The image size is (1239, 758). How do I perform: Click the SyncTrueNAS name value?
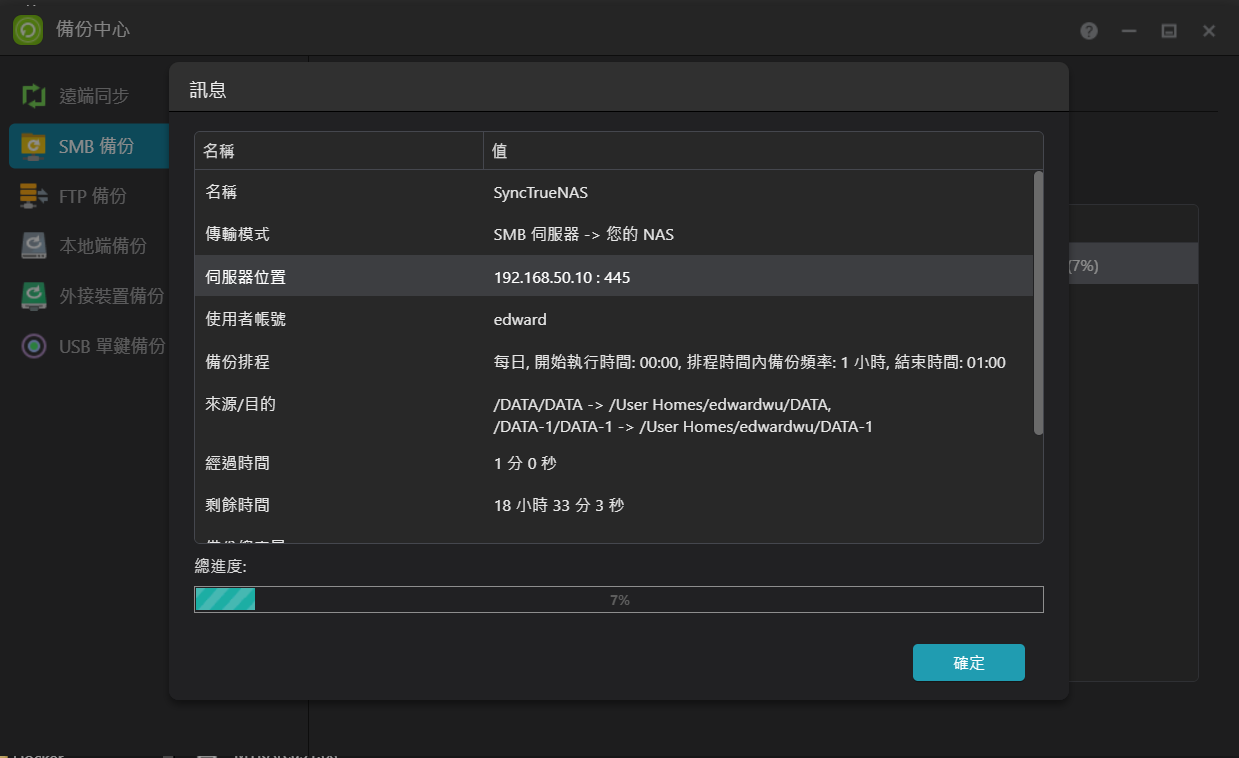[540, 192]
